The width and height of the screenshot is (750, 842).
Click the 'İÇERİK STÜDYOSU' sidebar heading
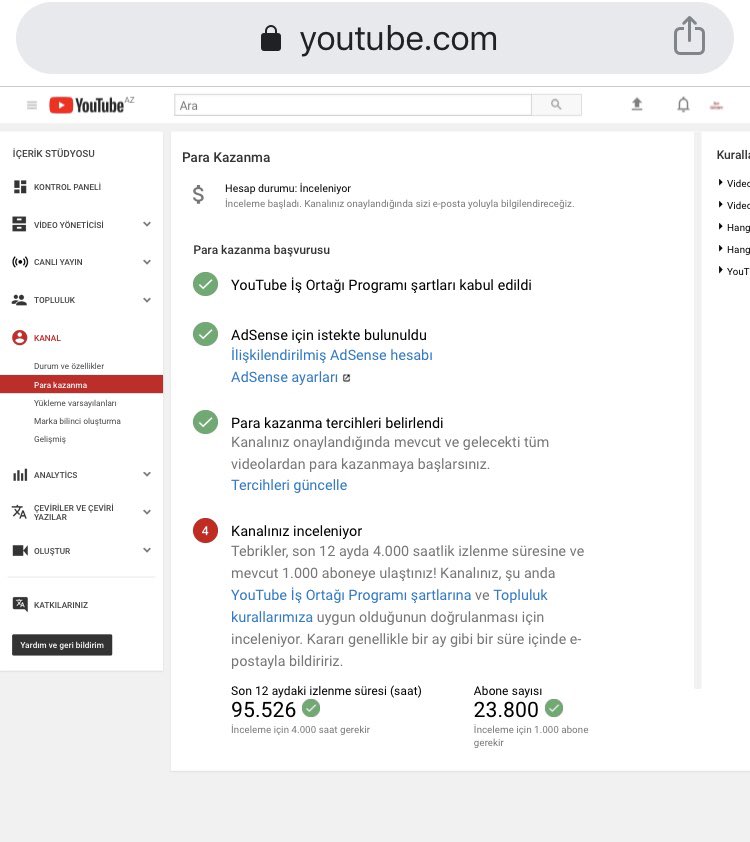point(54,154)
